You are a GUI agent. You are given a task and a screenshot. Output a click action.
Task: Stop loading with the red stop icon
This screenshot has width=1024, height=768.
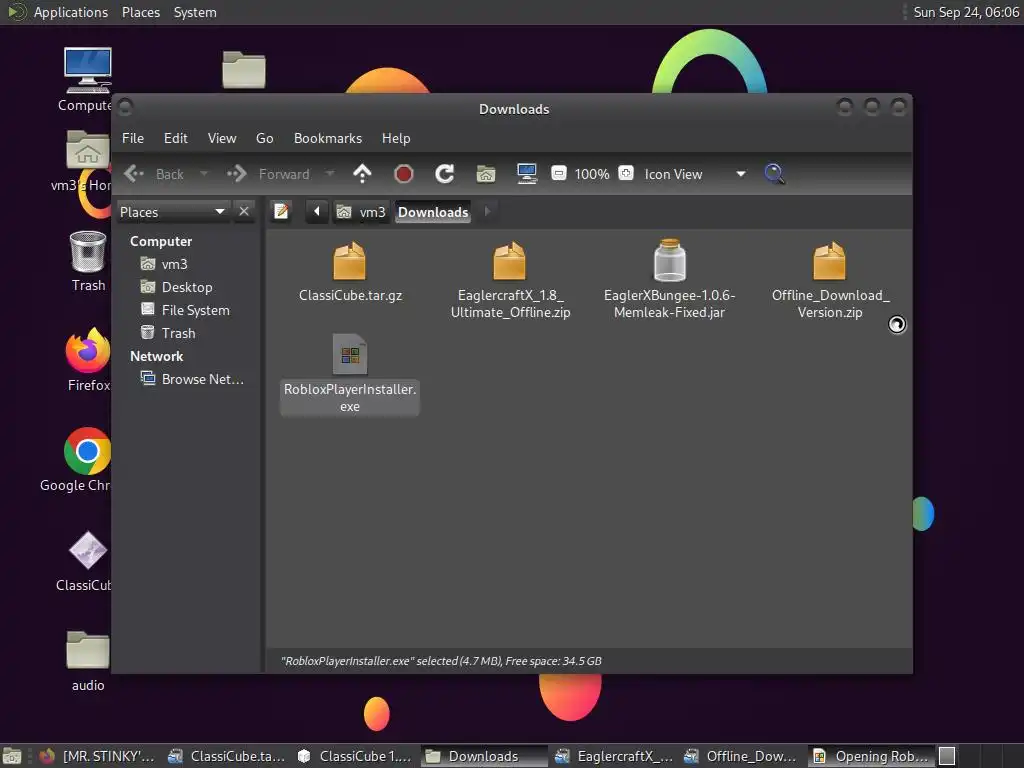point(404,174)
